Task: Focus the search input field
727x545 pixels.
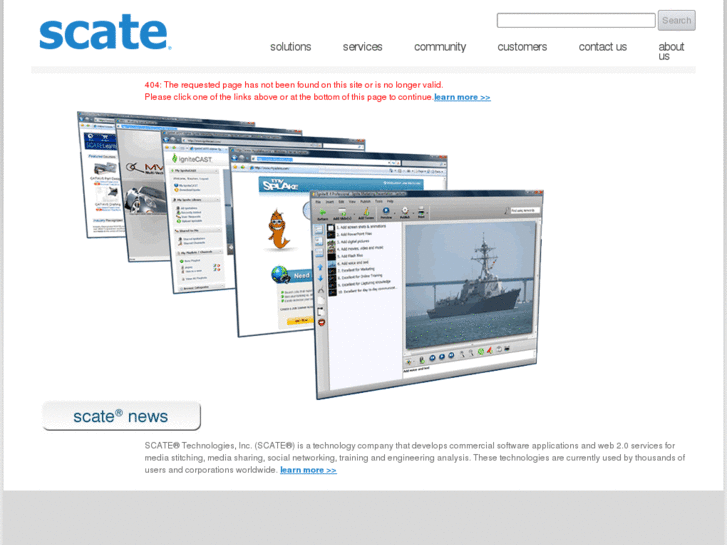Action: point(576,20)
